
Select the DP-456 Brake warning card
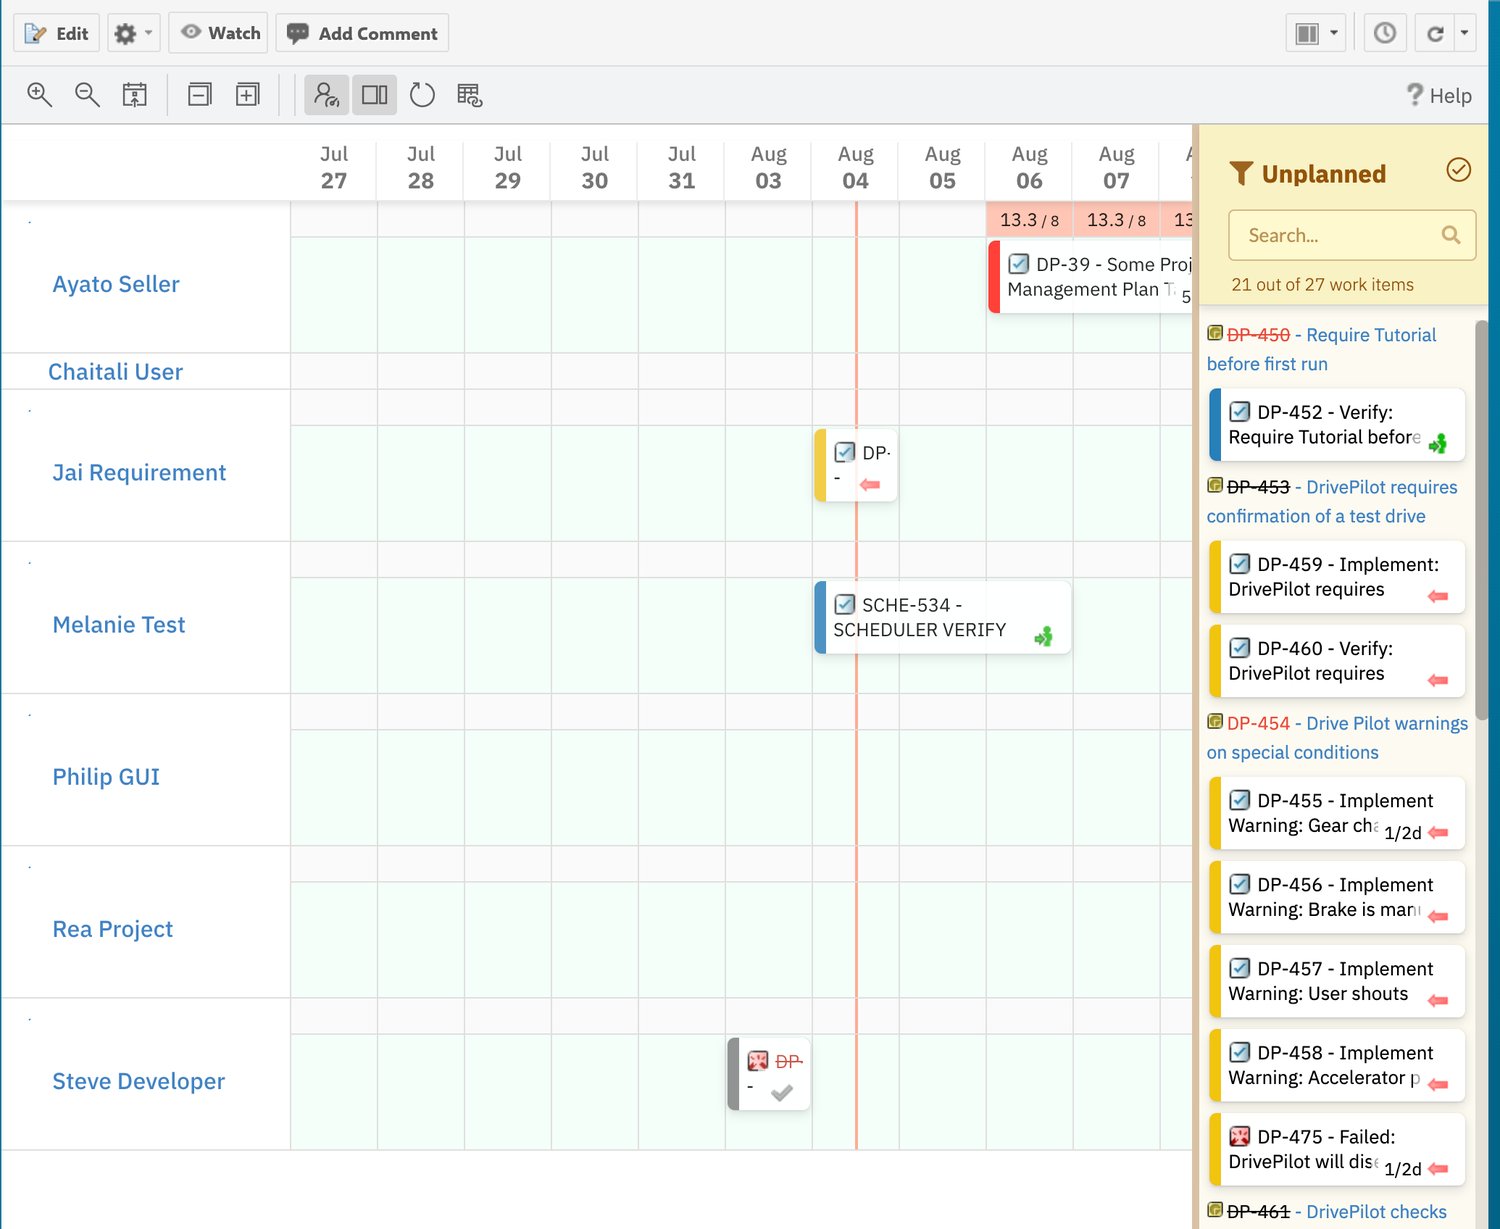[x=1337, y=897]
